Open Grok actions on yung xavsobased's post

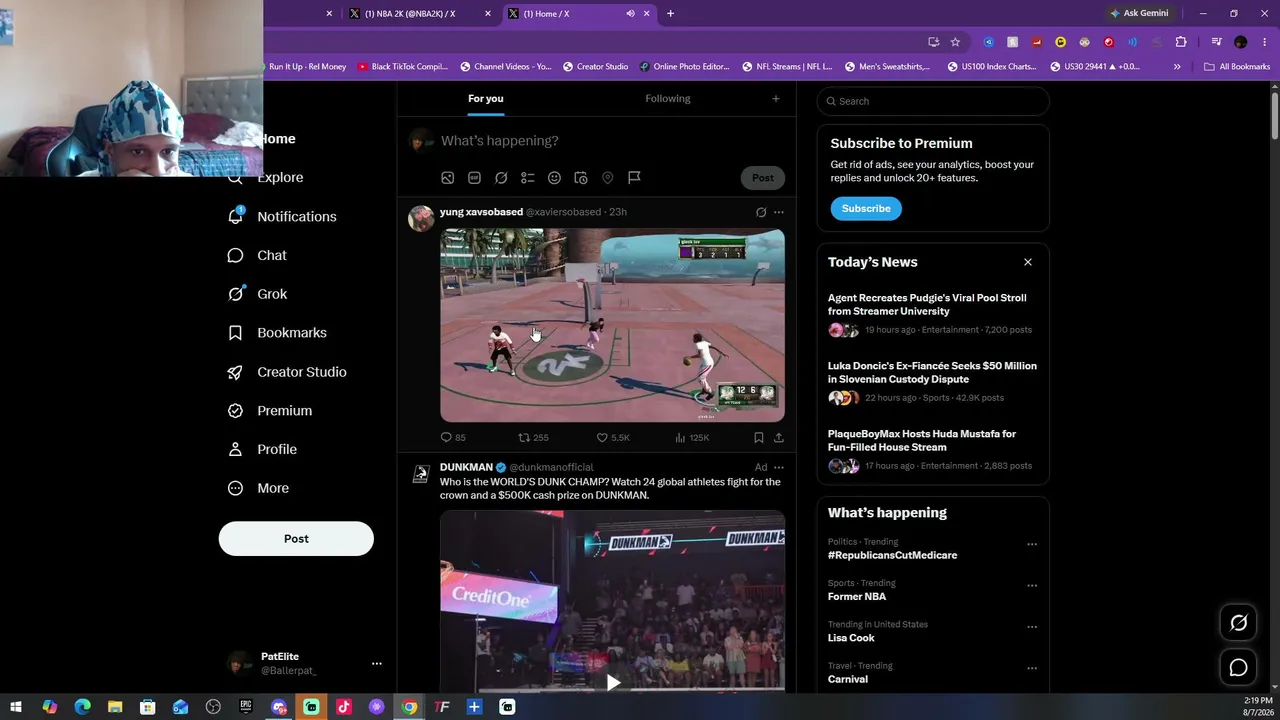[761, 212]
